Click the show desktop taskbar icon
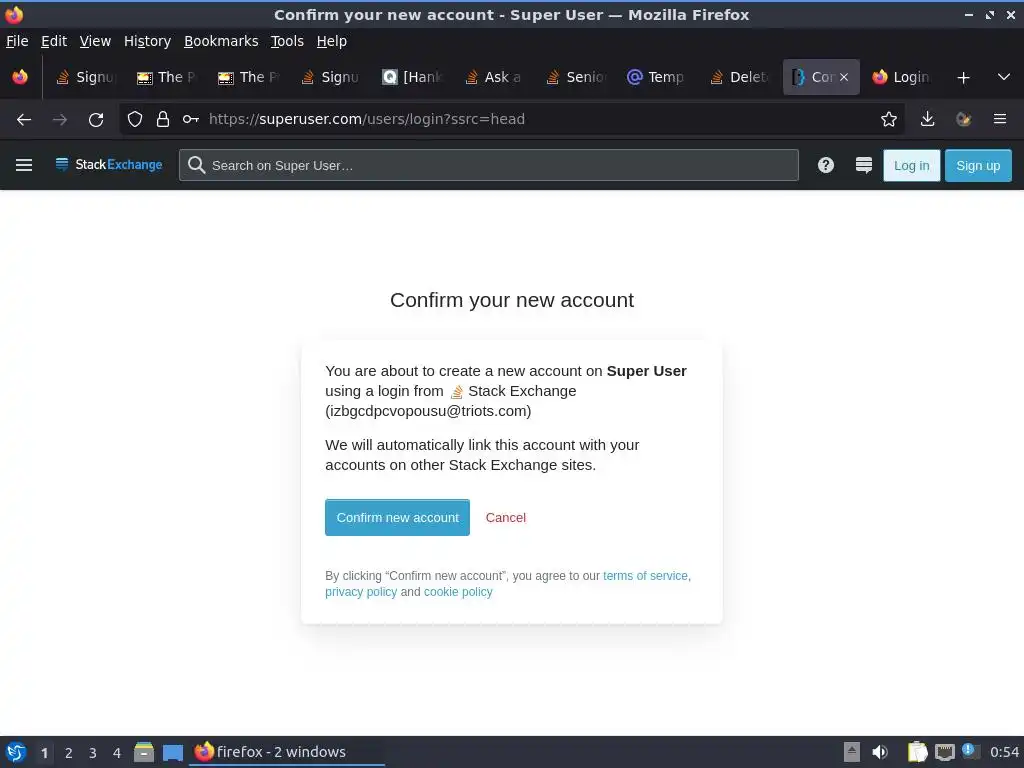Viewport: 1024px width, 768px height. (173, 752)
